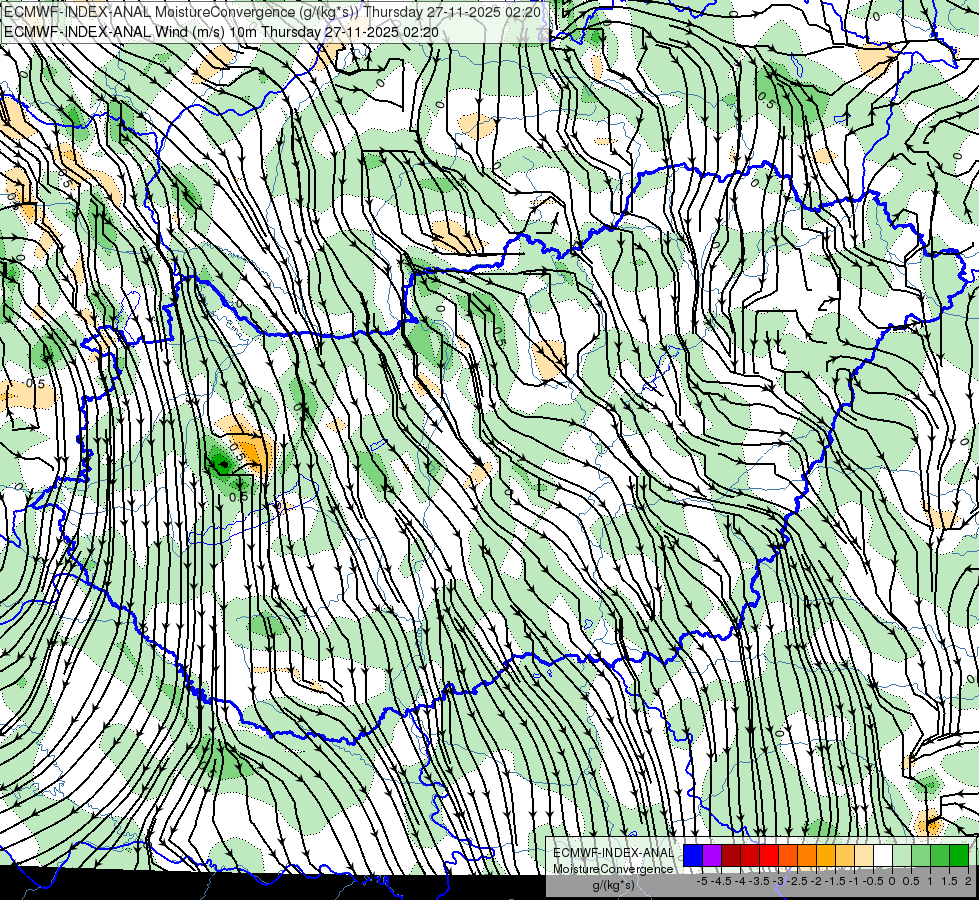
Task: Click the darkest green legend swatch
Action: tap(959, 856)
